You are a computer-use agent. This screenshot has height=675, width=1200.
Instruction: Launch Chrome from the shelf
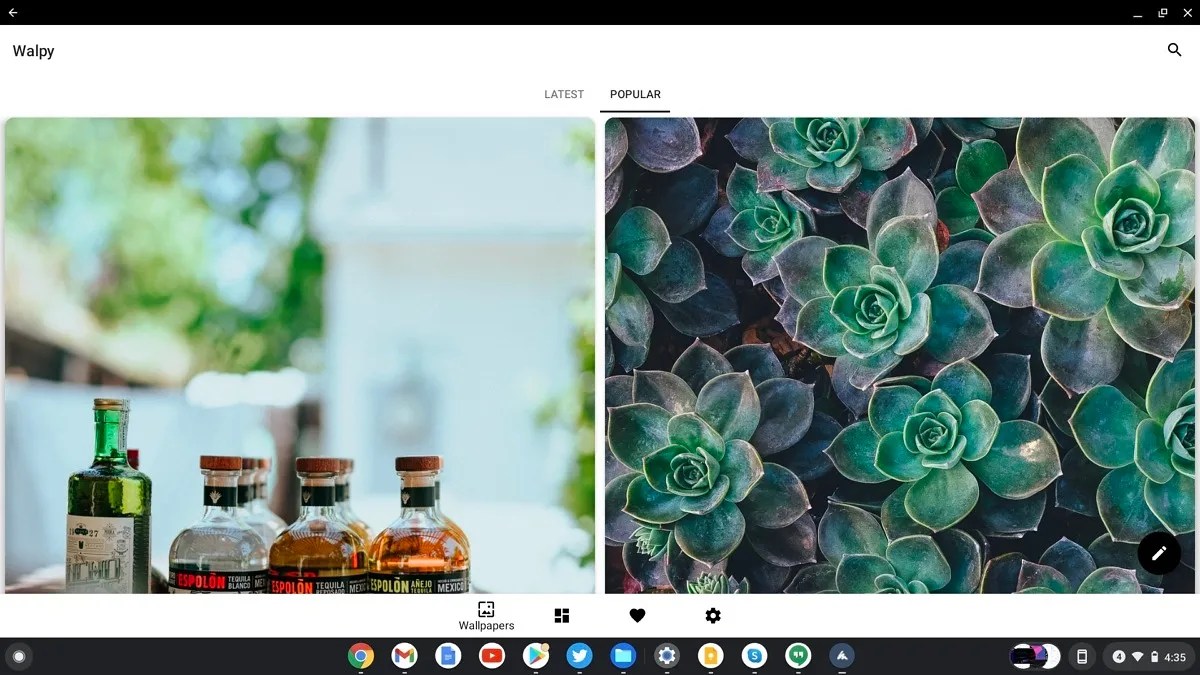click(x=361, y=656)
